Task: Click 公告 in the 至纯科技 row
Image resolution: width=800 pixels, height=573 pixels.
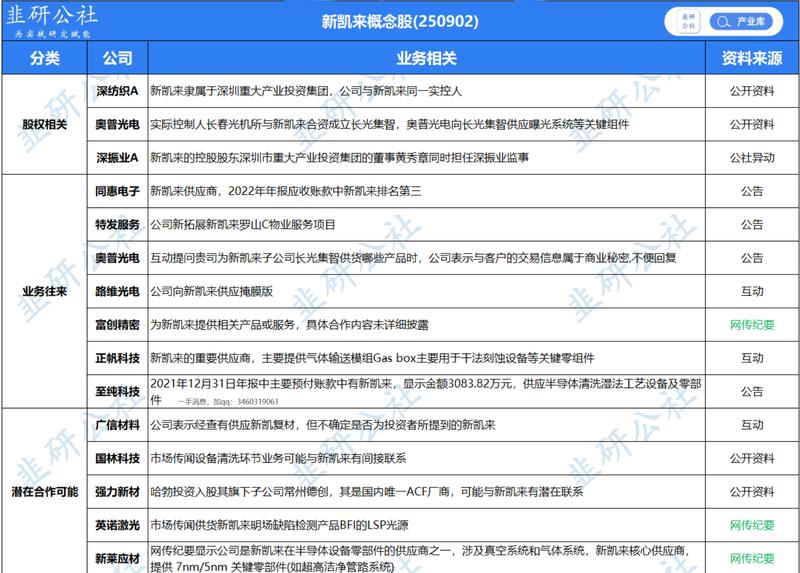Action: (x=752, y=391)
